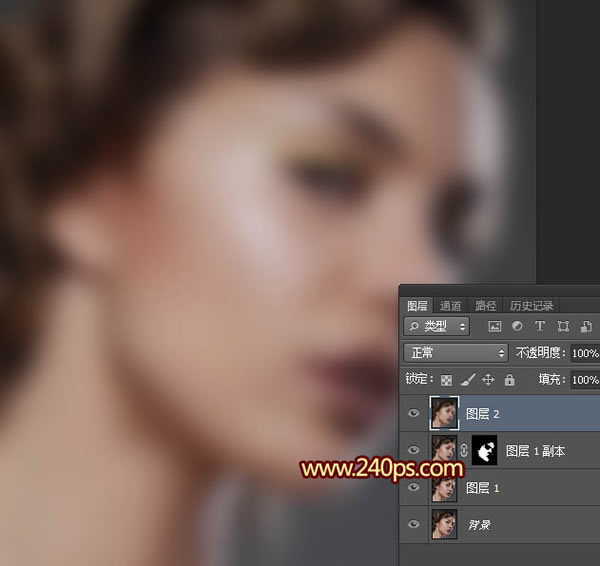Switch to the 图层 tab
The height and width of the screenshot is (566, 600).
point(417,305)
